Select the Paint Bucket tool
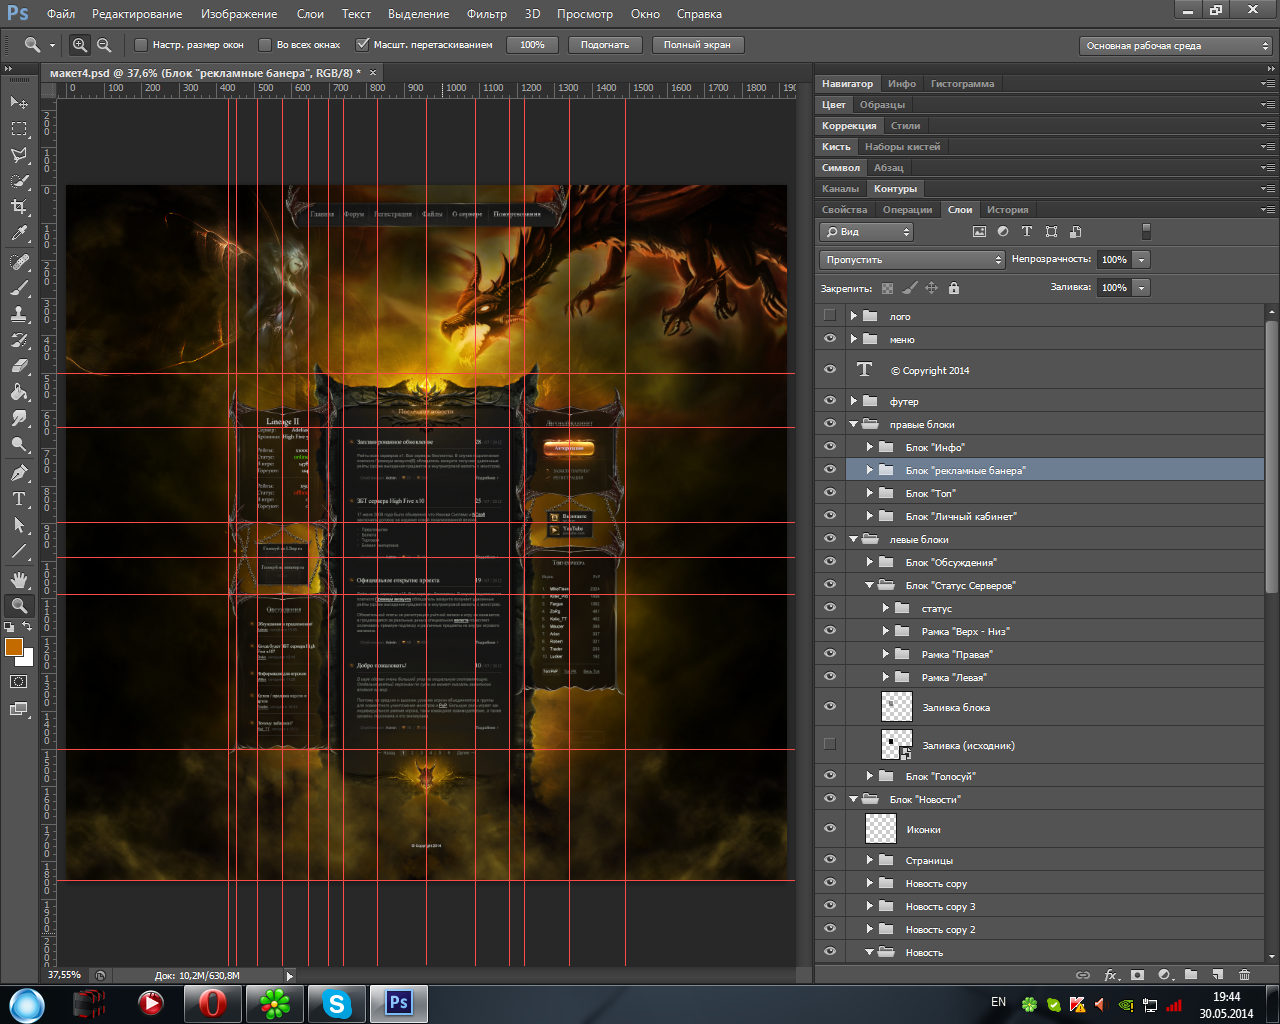 click(x=19, y=392)
